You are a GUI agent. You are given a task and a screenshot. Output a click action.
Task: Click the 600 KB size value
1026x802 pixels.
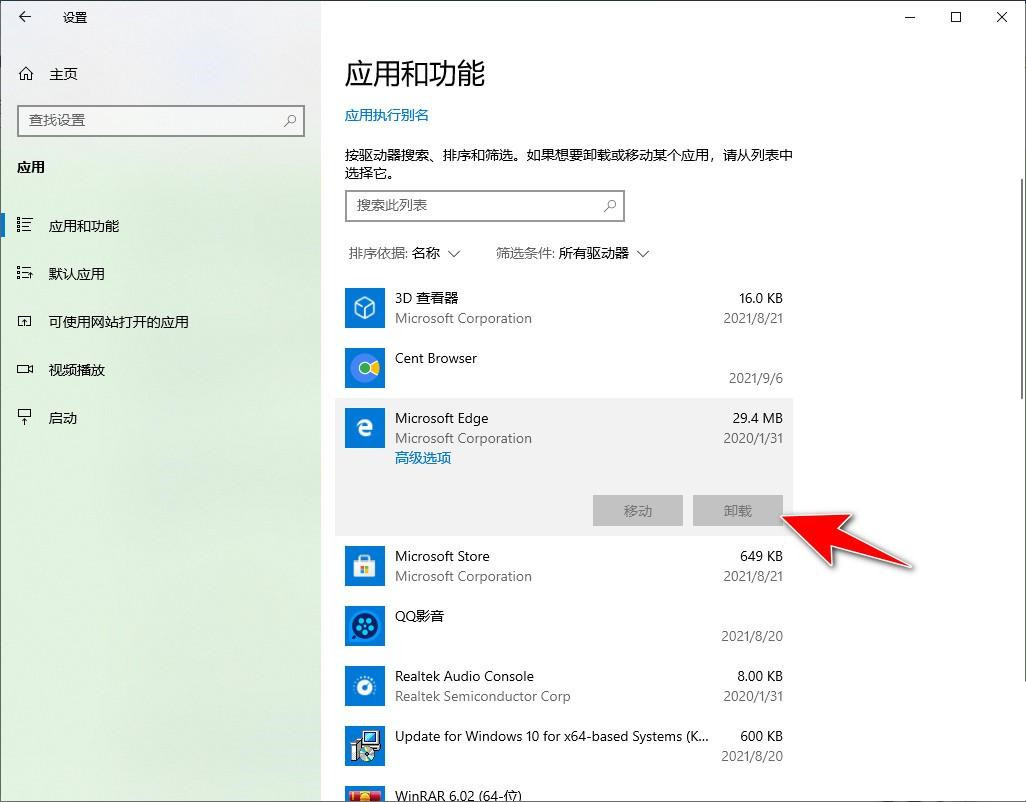coord(761,737)
